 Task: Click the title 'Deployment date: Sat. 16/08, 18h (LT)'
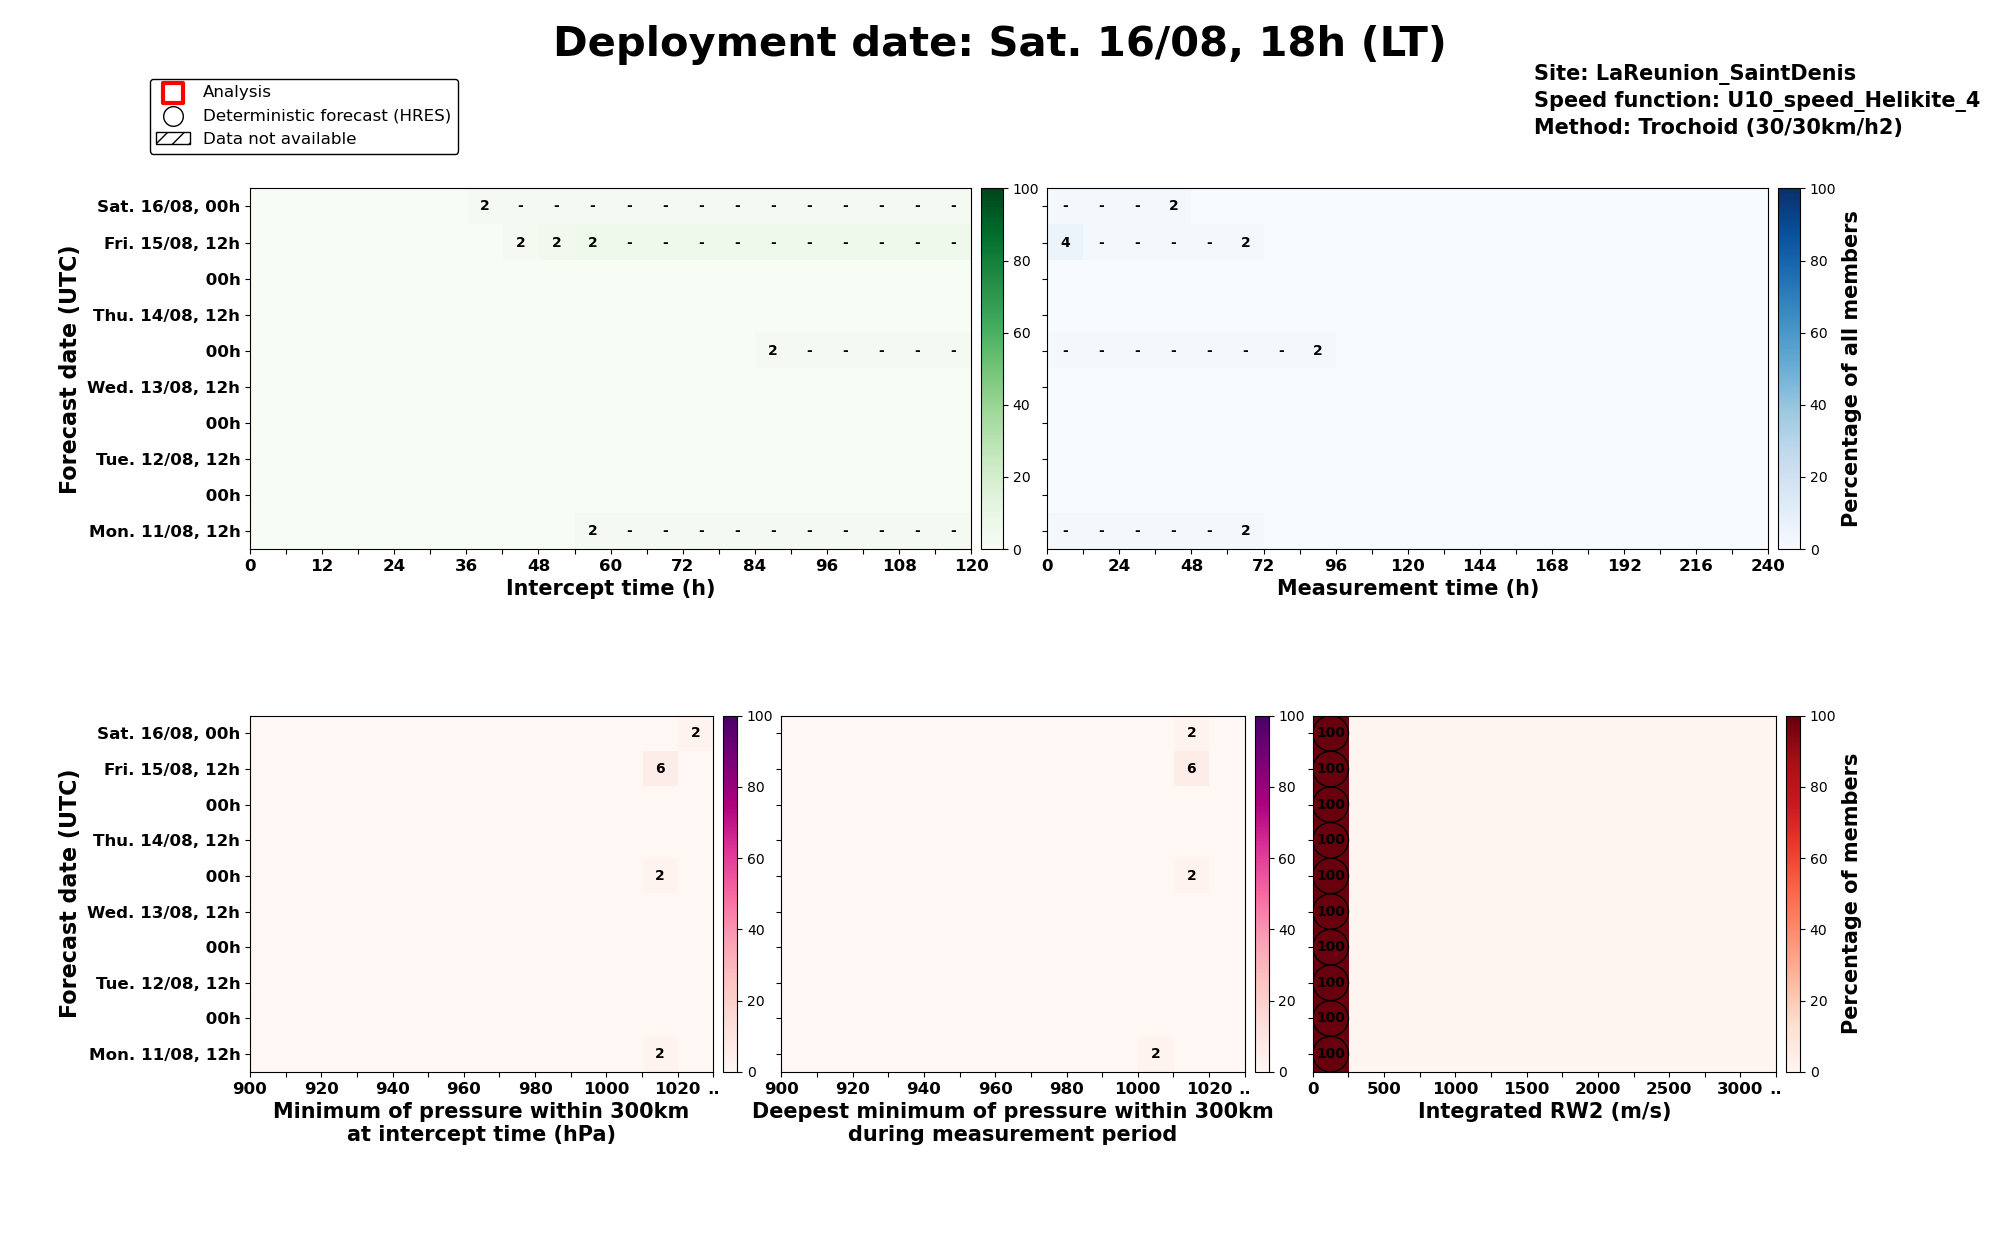[x=1000, y=44]
